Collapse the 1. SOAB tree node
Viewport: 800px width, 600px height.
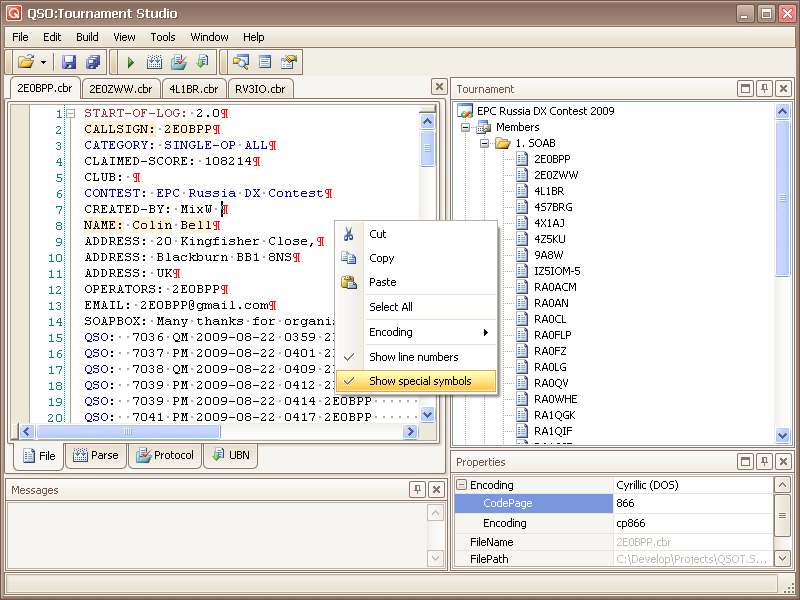[485, 143]
